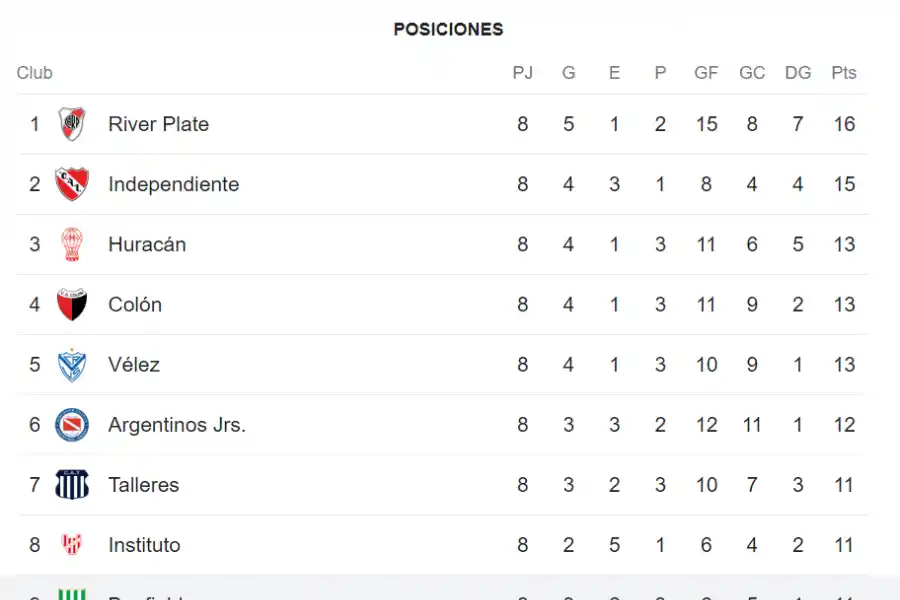Open the Argentinos Jrs. team link
The image size is (900, 600).
(177, 425)
